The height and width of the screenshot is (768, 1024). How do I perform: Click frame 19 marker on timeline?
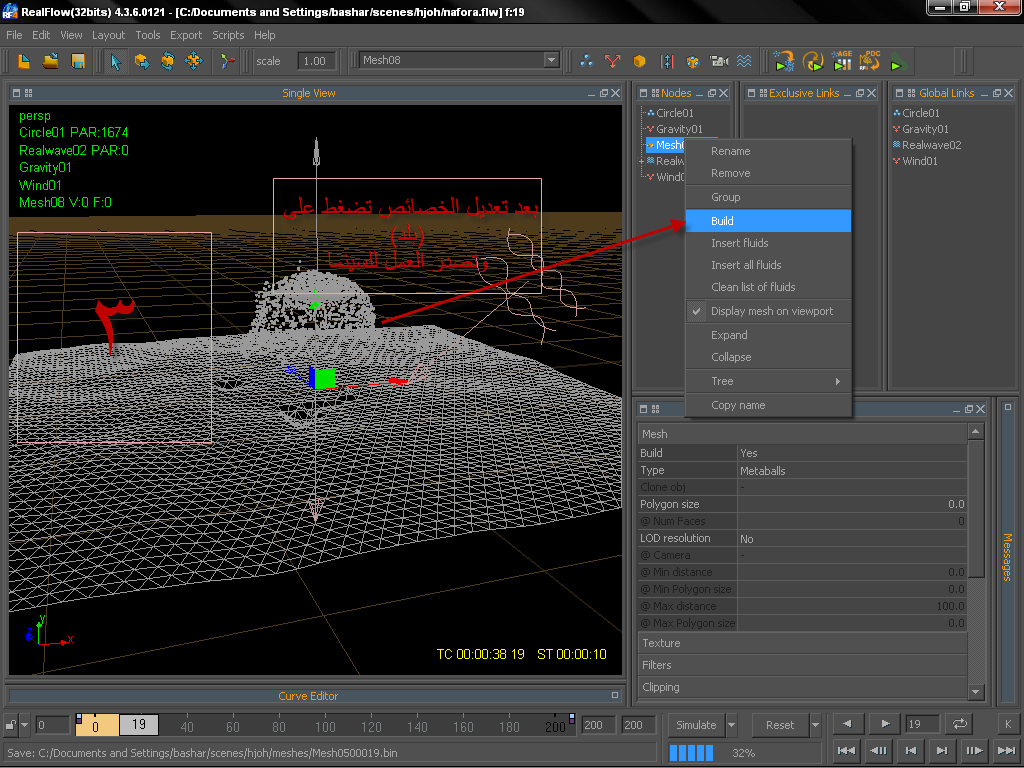pos(138,725)
